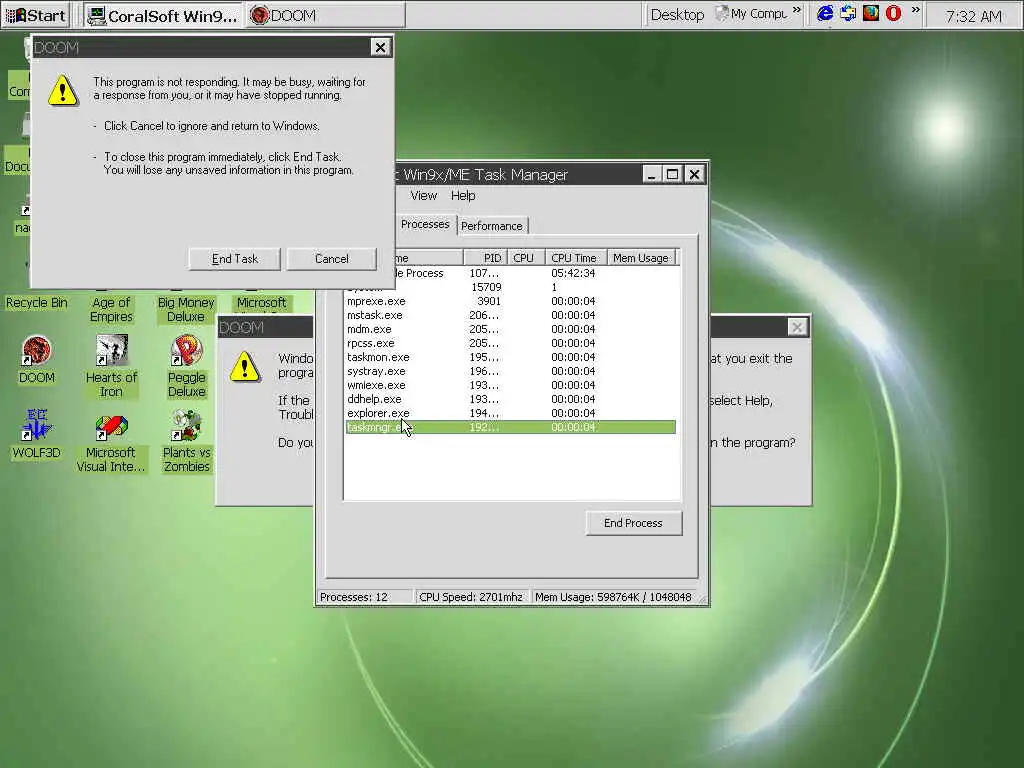Image resolution: width=1024 pixels, height=768 pixels.
Task: Select highlighted taskmngr.exe process row
Action: tap(510, 427)
